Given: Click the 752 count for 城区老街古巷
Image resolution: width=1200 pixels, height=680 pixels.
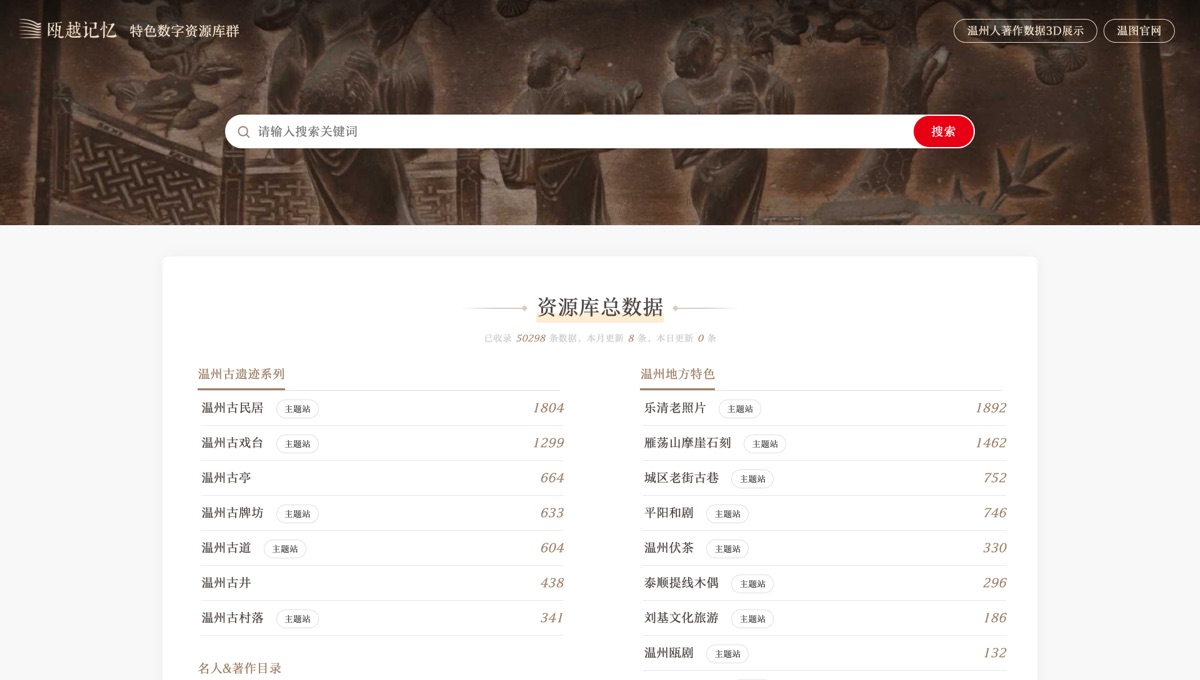Looking at the screenshot, I should [x=995, y=478].
